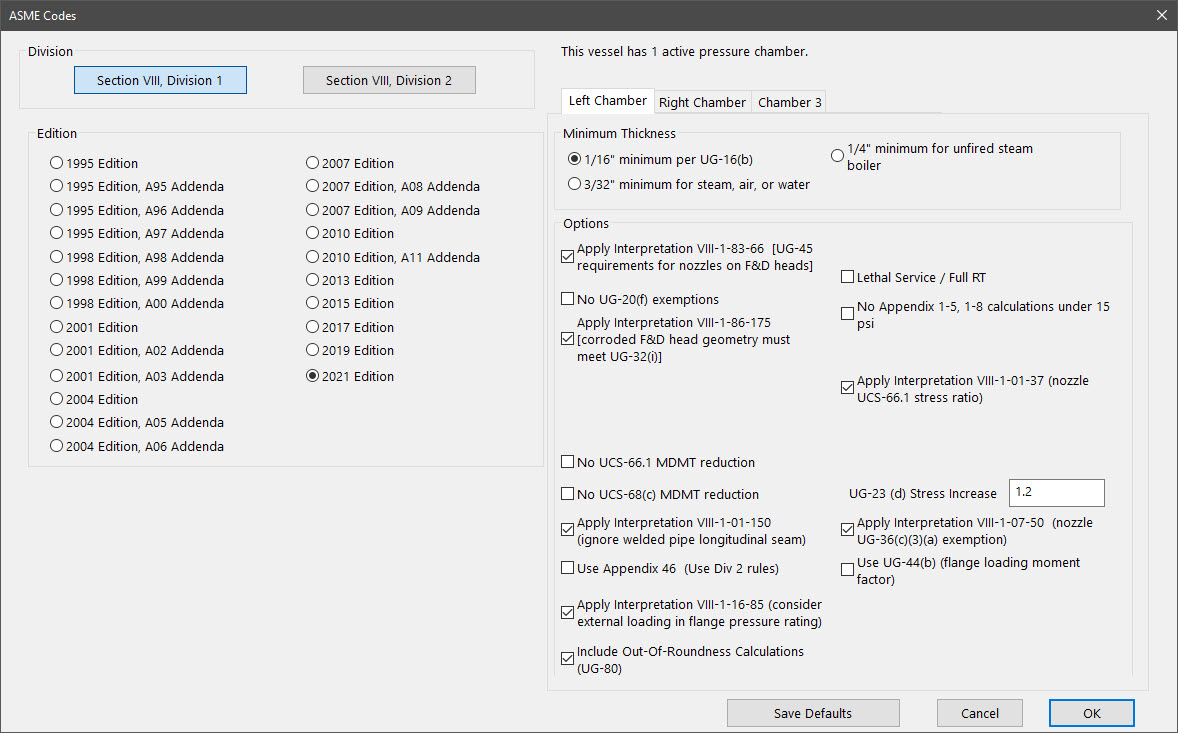
Task: Open the Right Chamber tab
Action: [702, 102]
